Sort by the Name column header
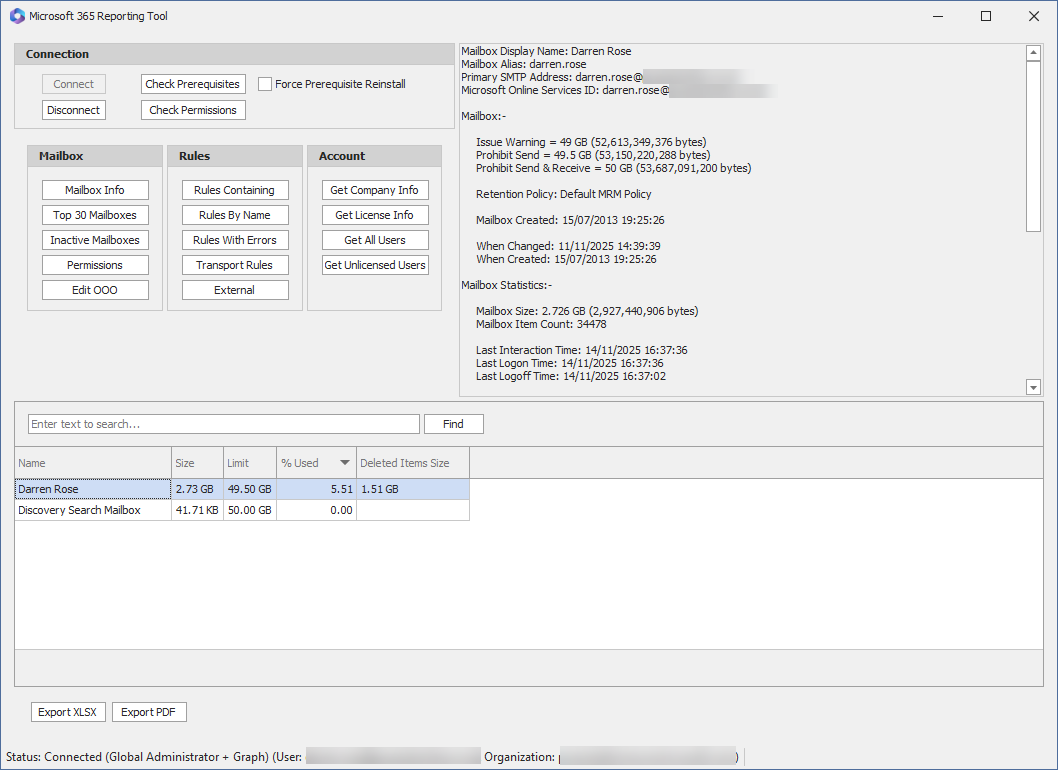Screen dimensions: 1058x770 (92, 463)
